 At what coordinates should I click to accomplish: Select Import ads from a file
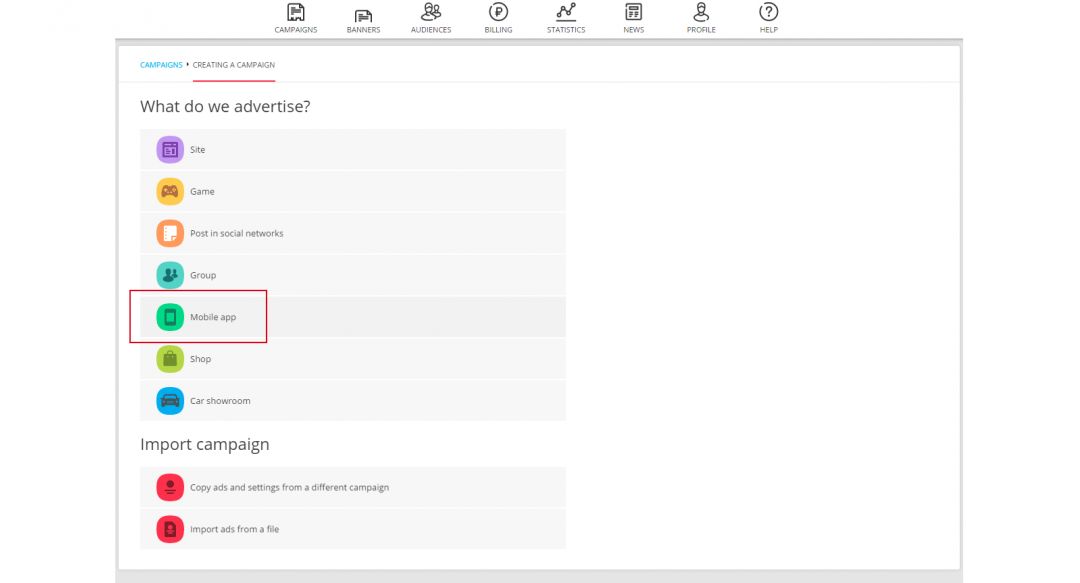(234, 530)
